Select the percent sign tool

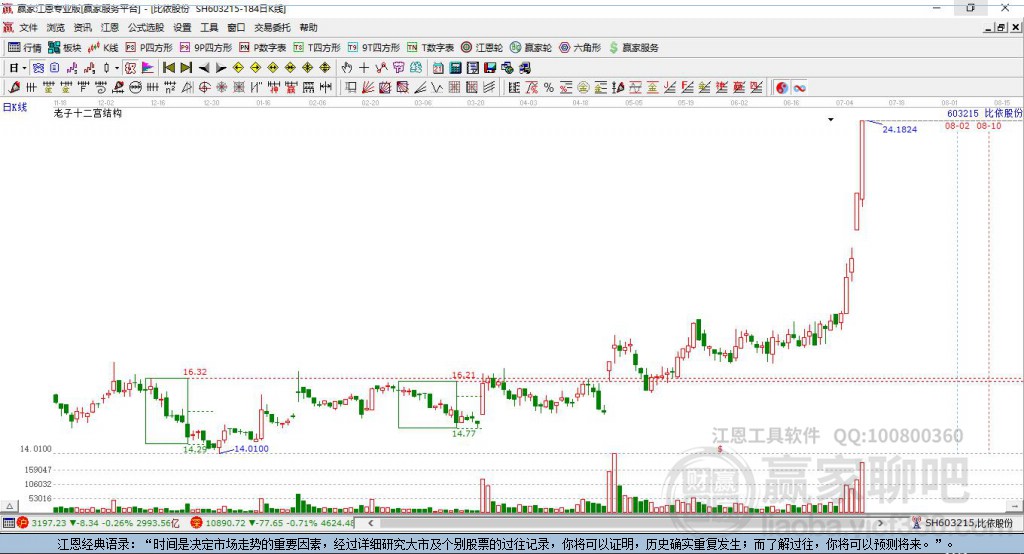549,88
